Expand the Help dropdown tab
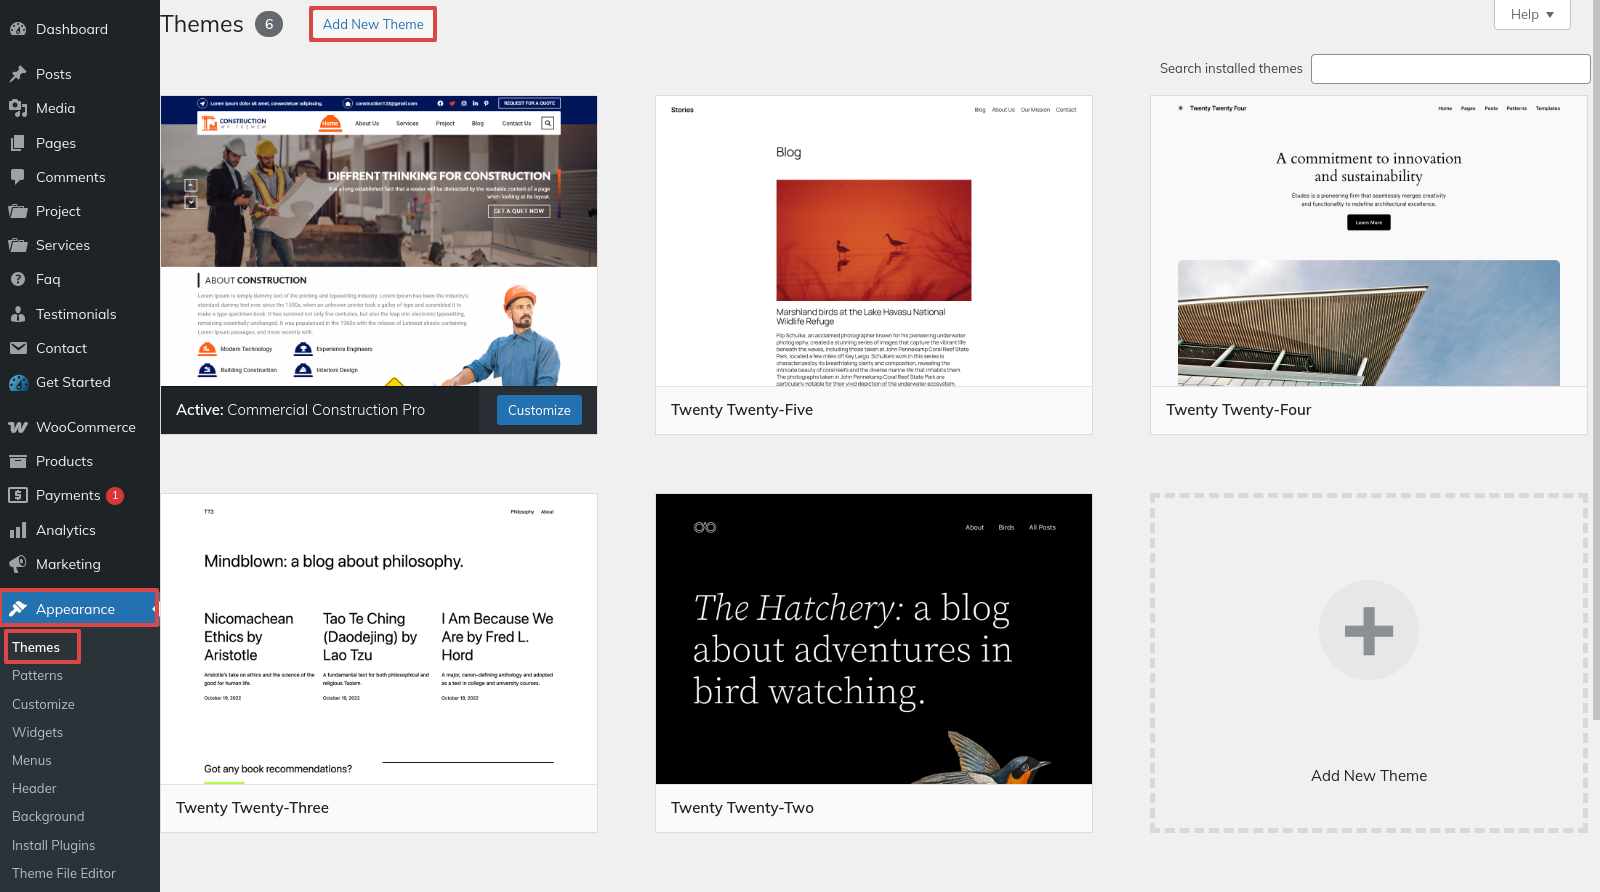The width and height of the screenshot is (1600, 892). [x=1532, y=14]
